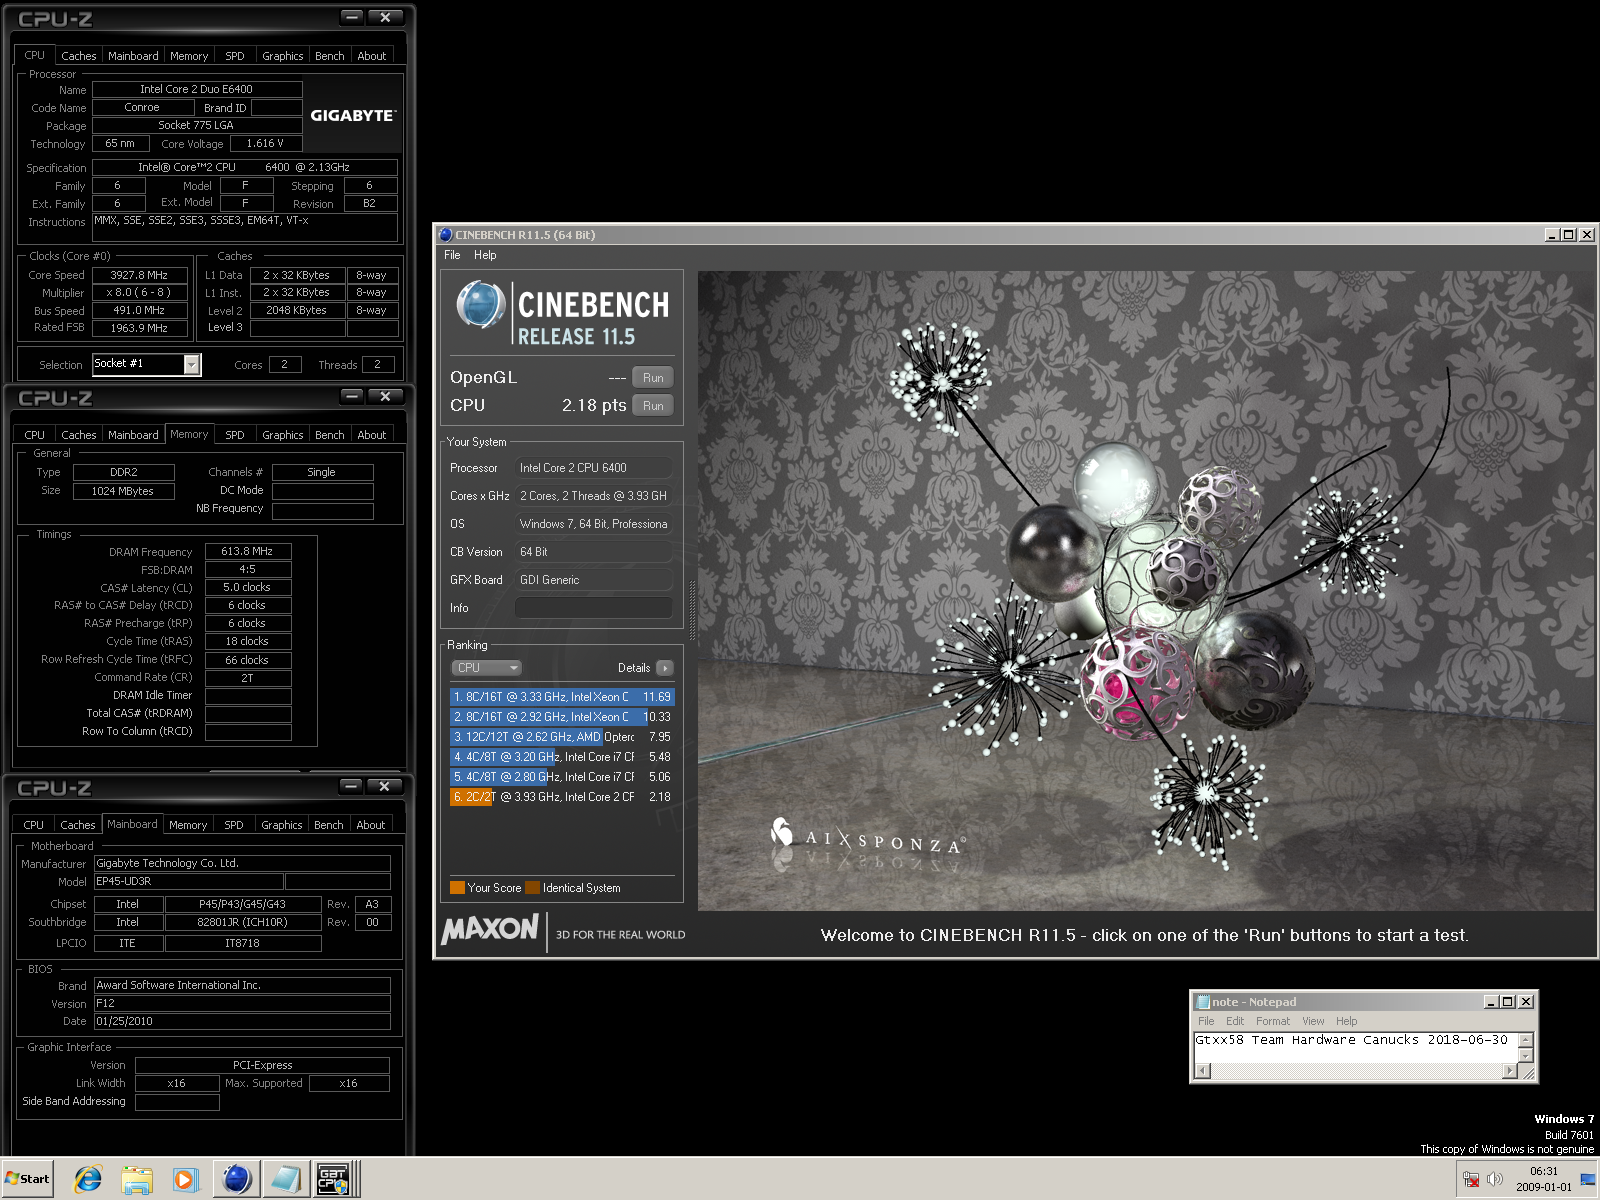This screenshot has height=1200, width=1600.
Task: Open the Socket #1 selection dropdown
Action: (x=191, y=364)
